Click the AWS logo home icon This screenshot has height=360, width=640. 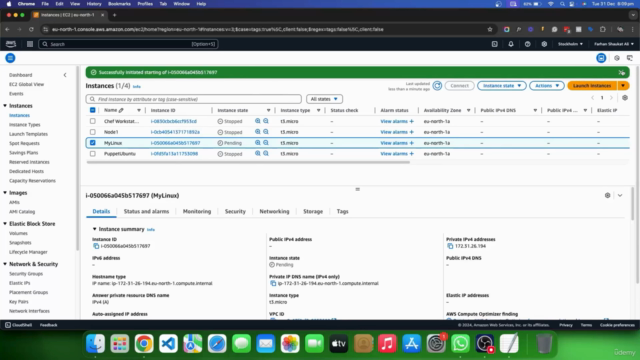11,44
